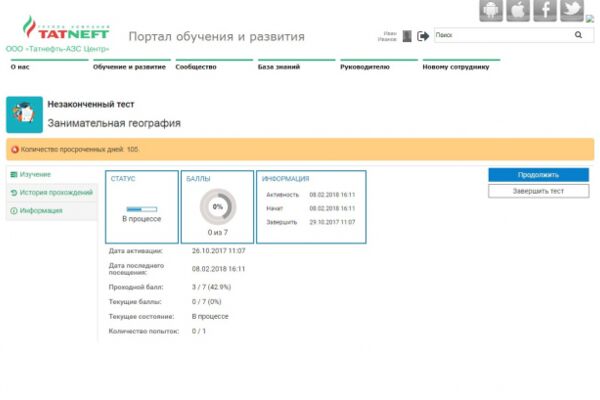Click the СТАТУС card header
This screenshot has width=600, height=400.
pyautogui.click(x=123, y=179)
